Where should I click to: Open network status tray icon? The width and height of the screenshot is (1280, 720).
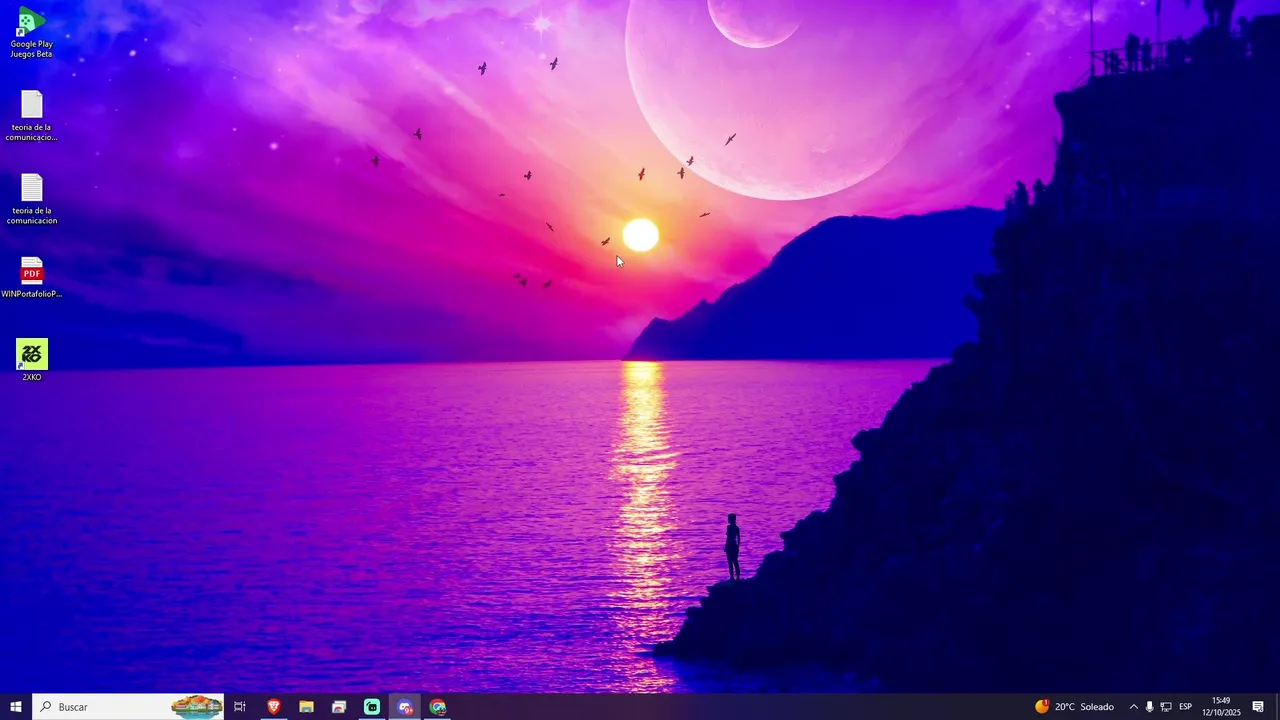point(1166,707)
